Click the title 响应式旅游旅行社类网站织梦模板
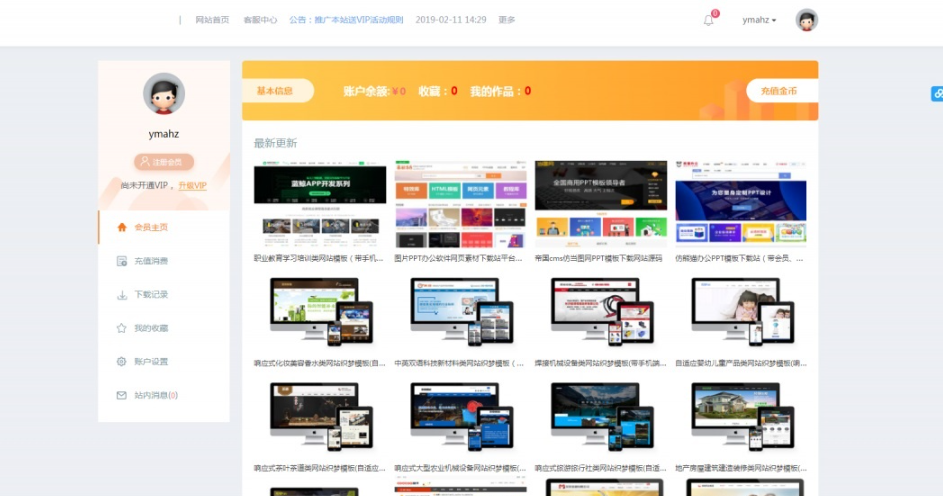Screen dimensions: 943x496 601,468
